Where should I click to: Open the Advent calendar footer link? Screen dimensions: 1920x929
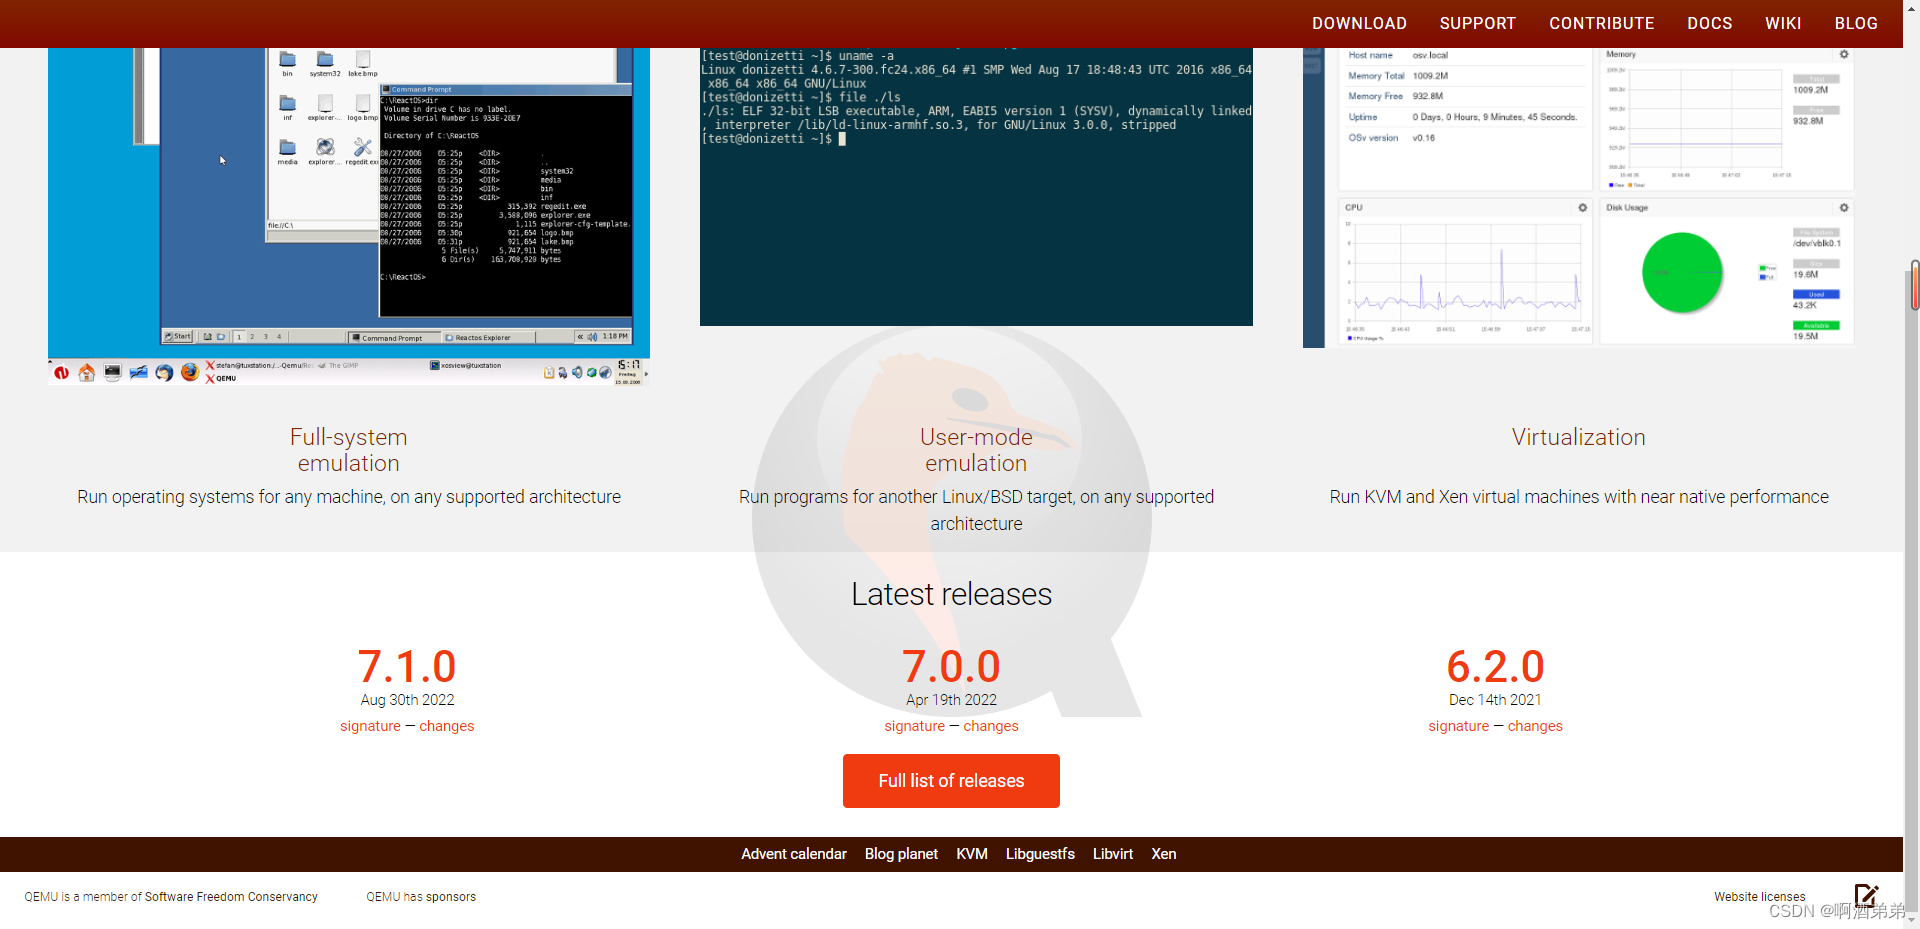coord(794,854)
